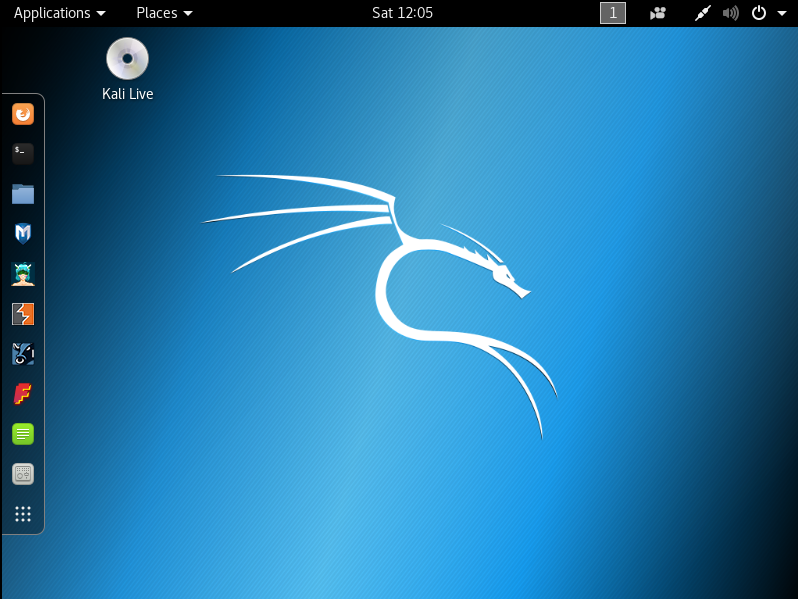
Task: Select the Kali Live disc icon
Action: tap(127, 59)
